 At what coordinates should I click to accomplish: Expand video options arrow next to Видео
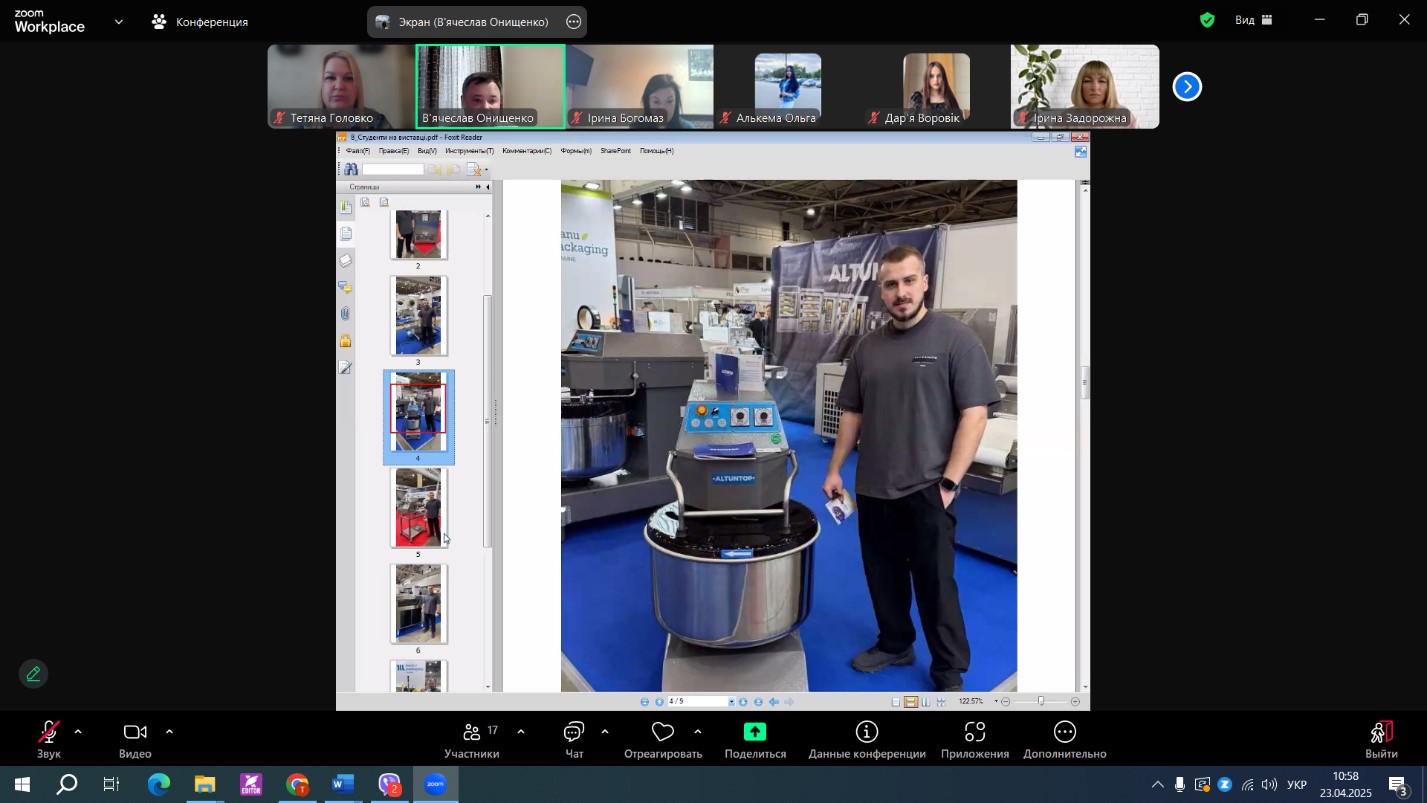point(169,732)
